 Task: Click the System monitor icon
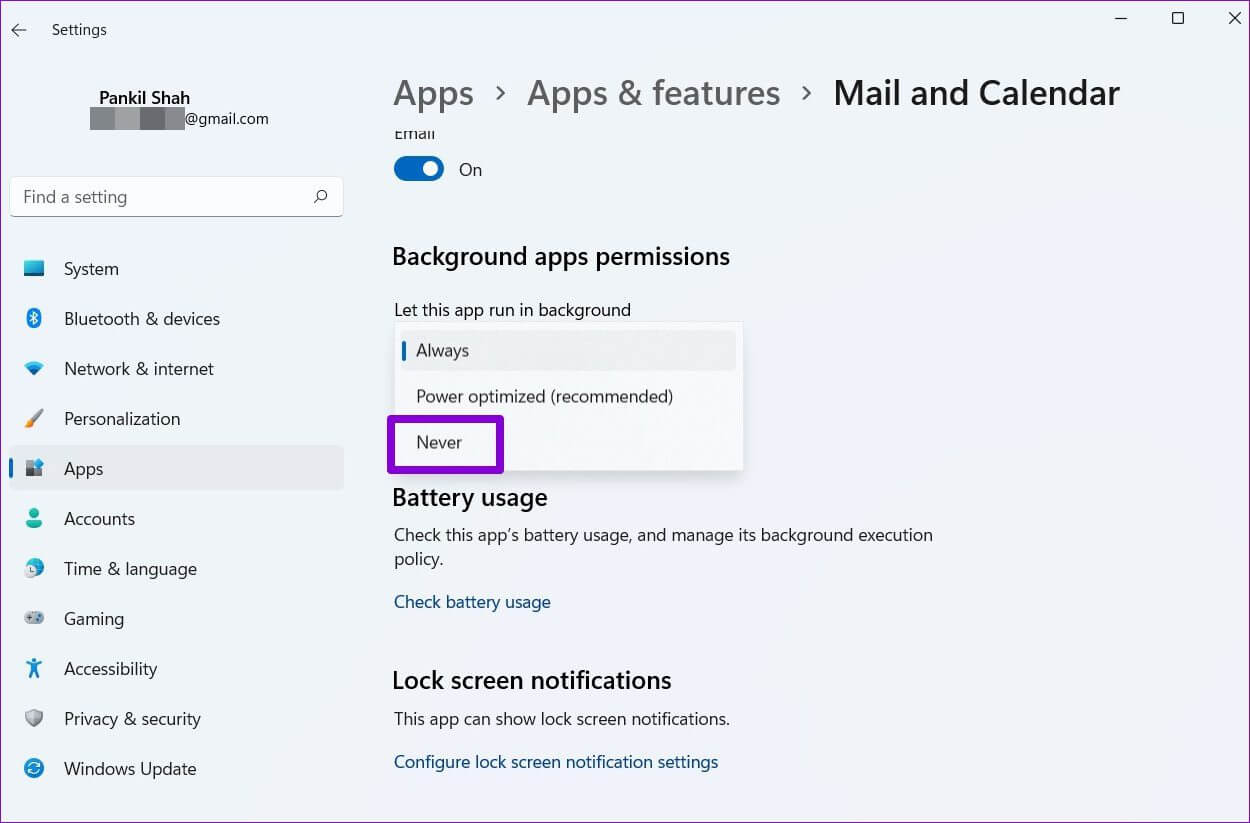(34, 269)
